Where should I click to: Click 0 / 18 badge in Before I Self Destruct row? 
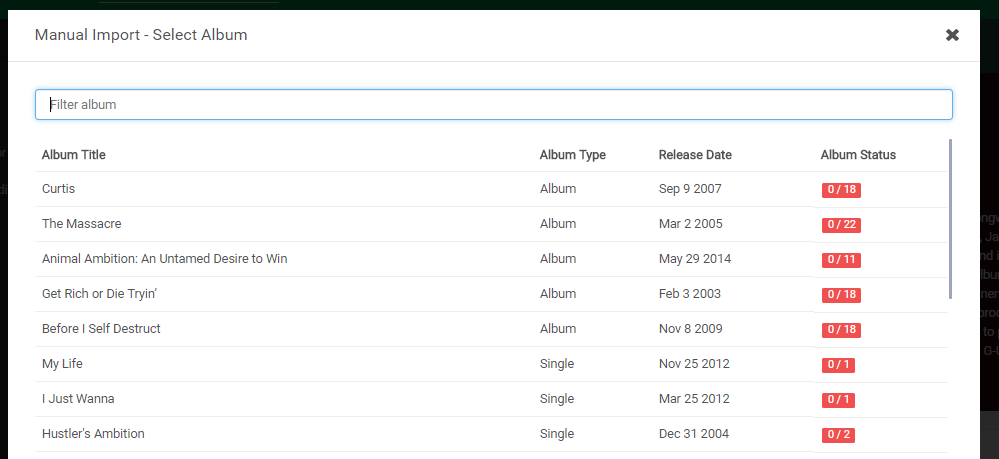pyautogui.click(x=841, y=330)
